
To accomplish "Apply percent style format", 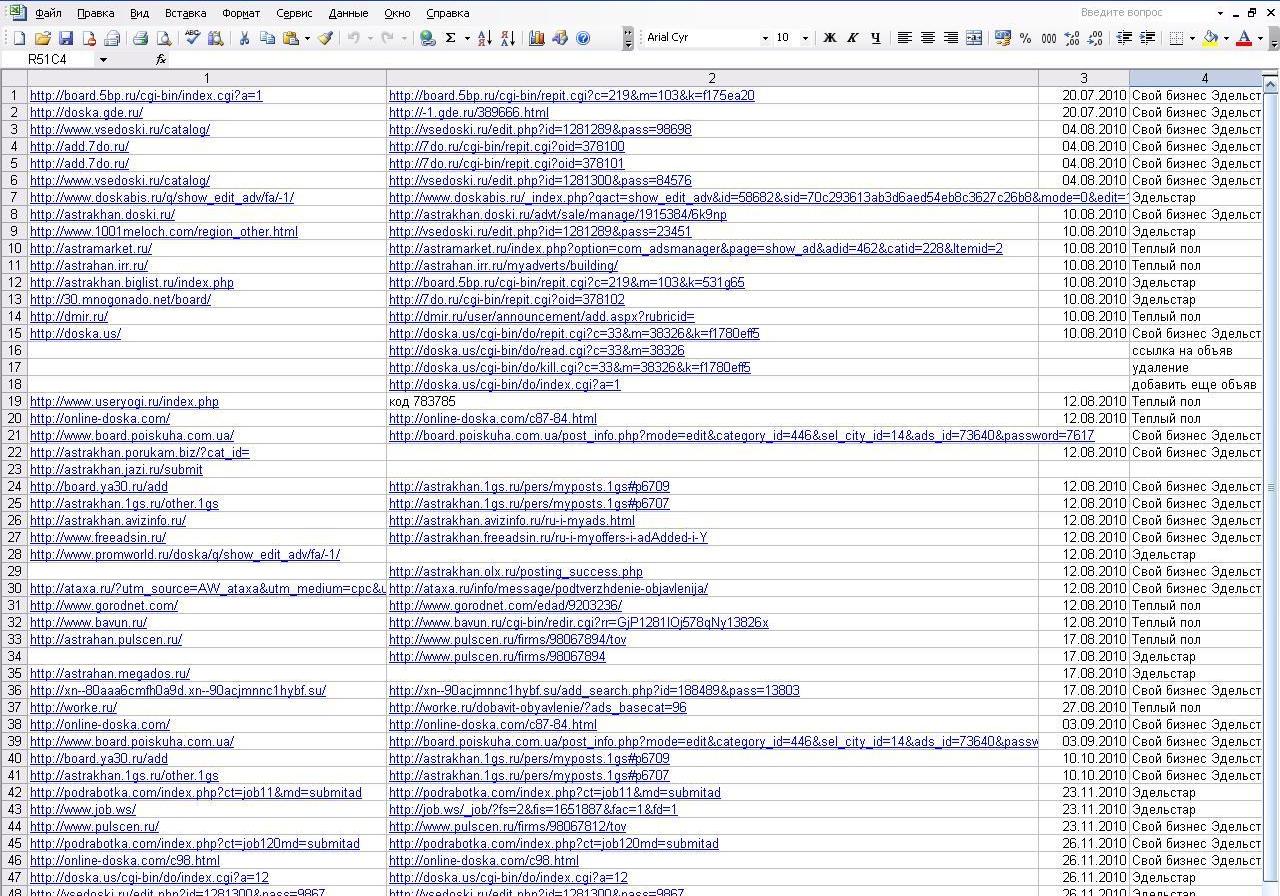I will (1025, 38).
